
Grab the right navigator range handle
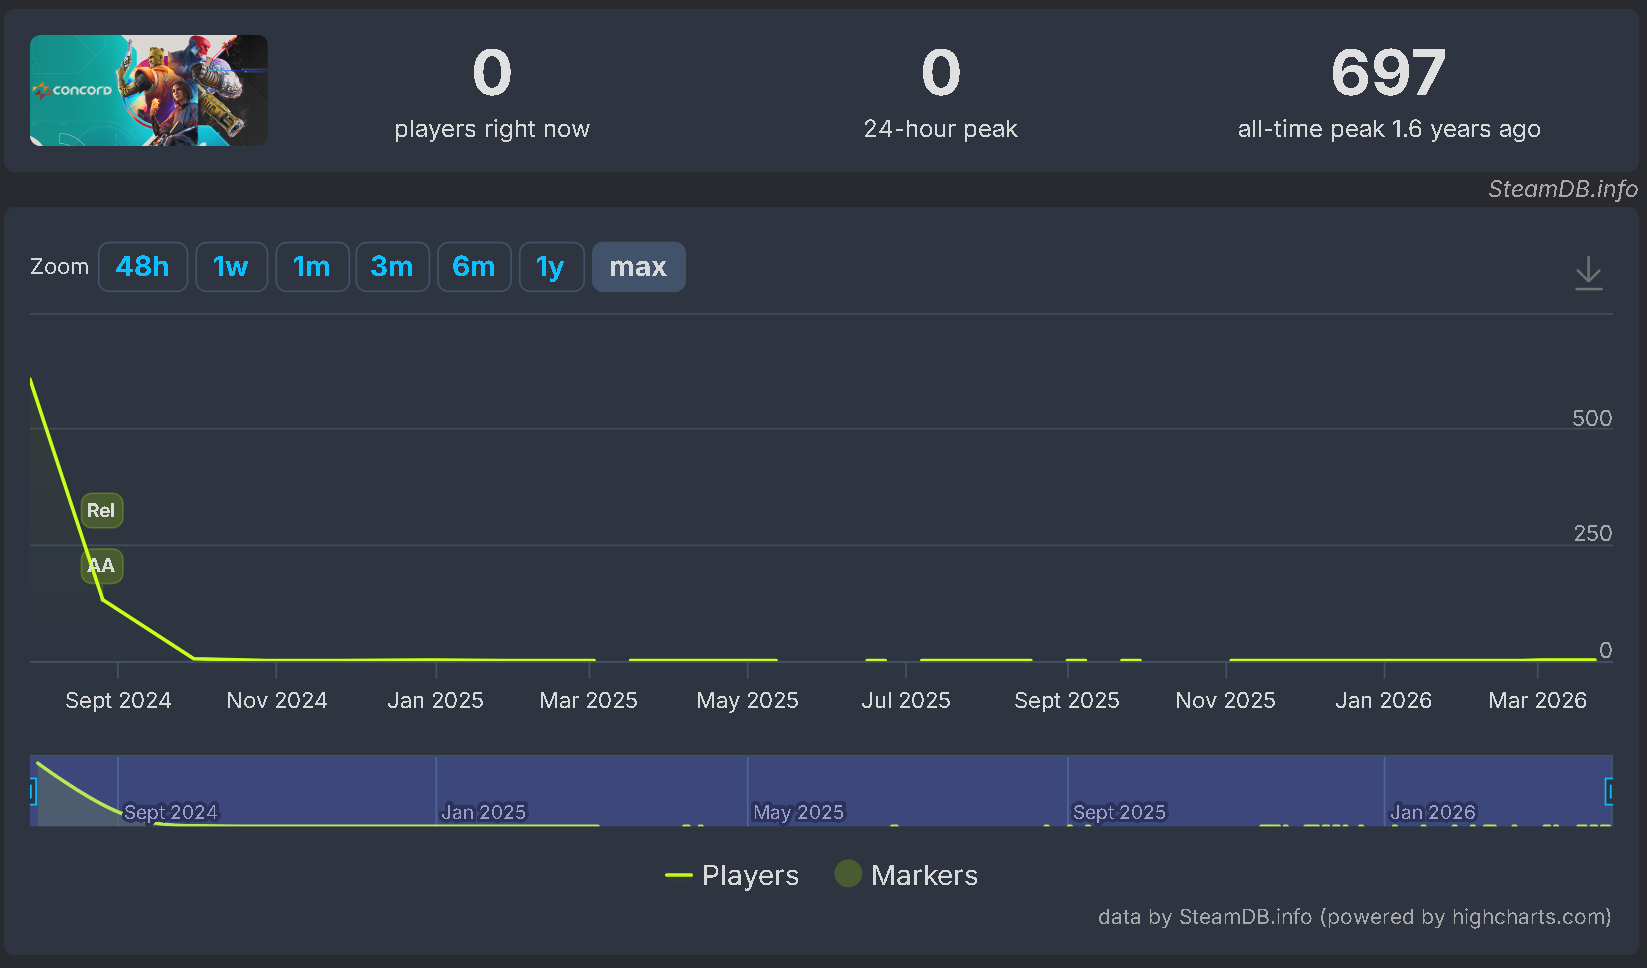(x=1609, y=792)
